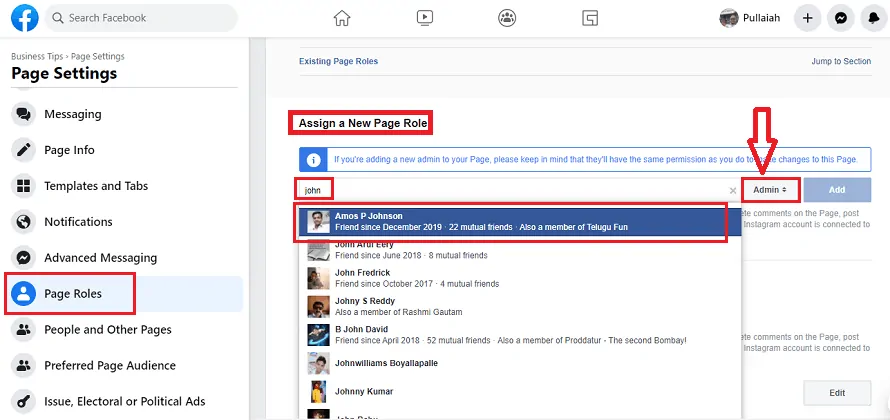
Task: Click the Messaging chat bubbles icon
Action: [23, 114]
